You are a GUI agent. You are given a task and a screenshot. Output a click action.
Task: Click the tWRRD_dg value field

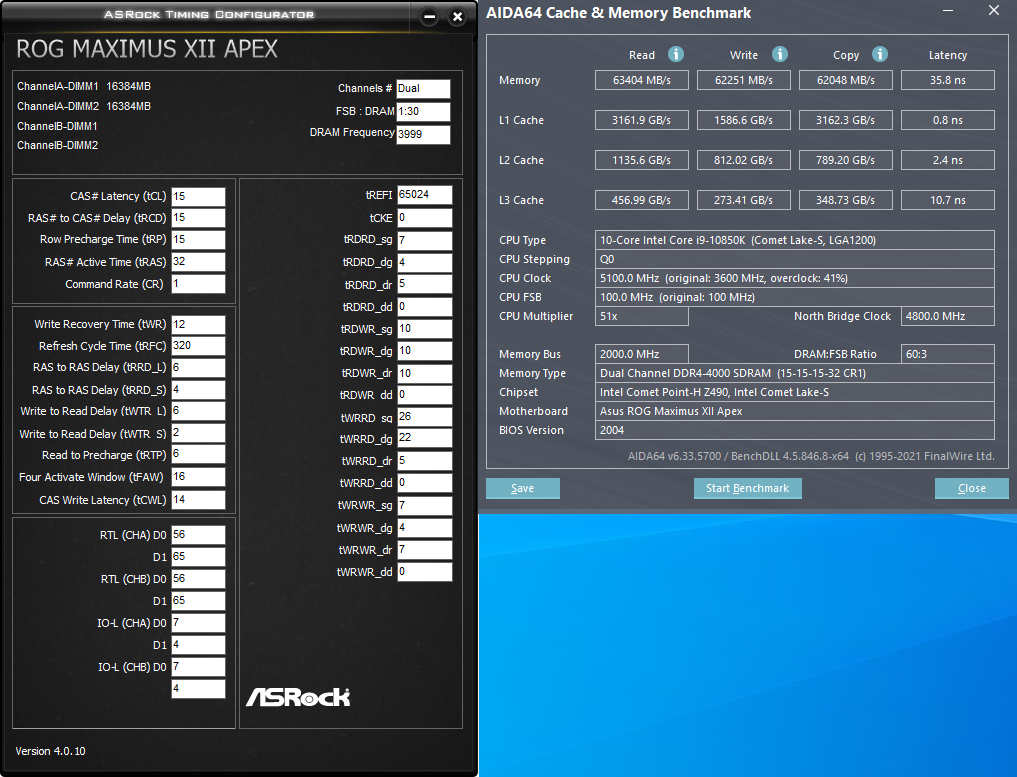(425, 438)
